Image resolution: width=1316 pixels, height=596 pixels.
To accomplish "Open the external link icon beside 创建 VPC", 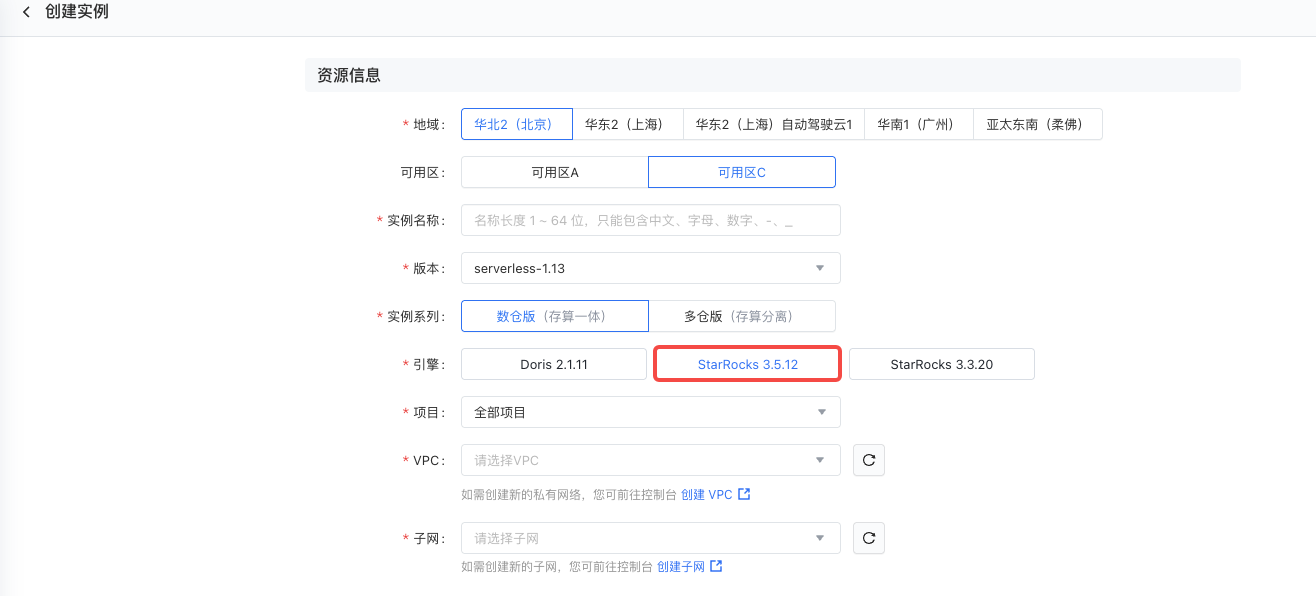I will [x=744, y=494].
